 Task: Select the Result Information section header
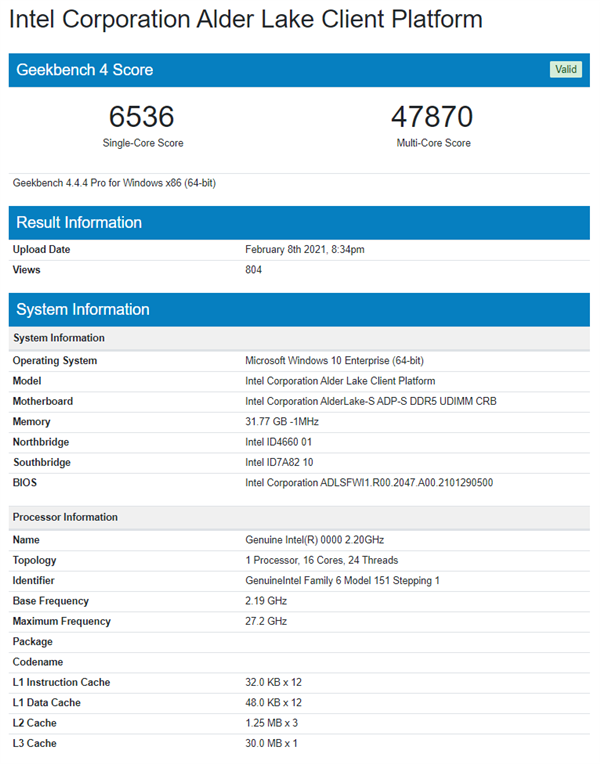79,222
